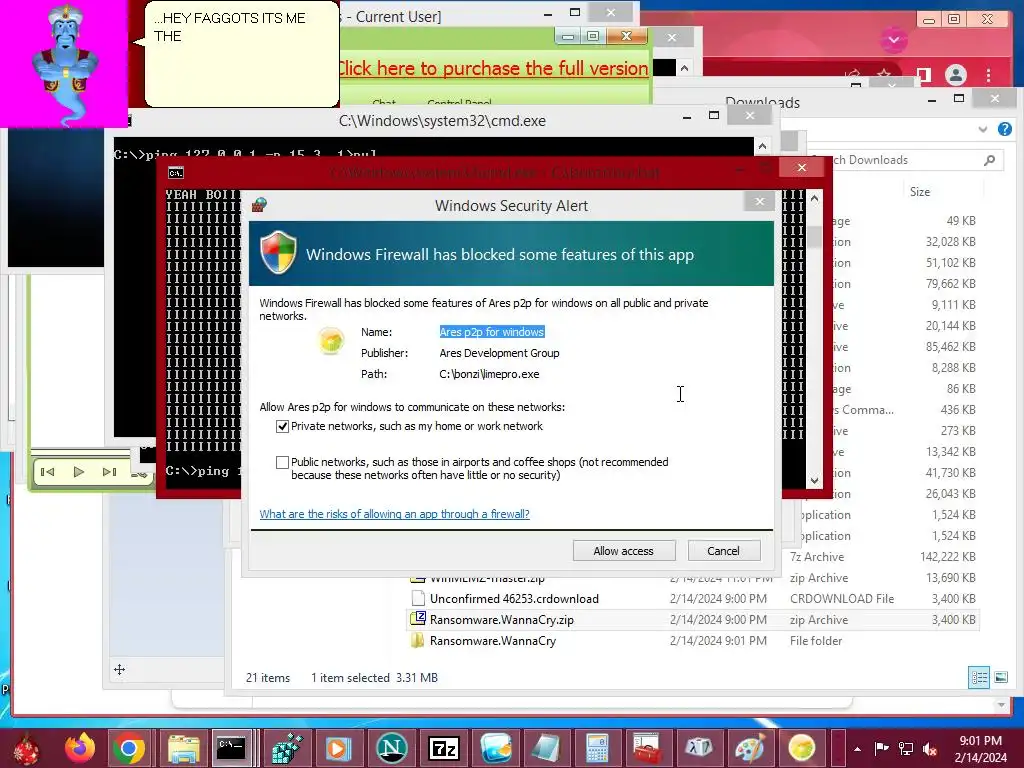Viewport: 1024px width, 768px height.
Task: Open Firefox from the taskbar
Action: click(80, 748)
